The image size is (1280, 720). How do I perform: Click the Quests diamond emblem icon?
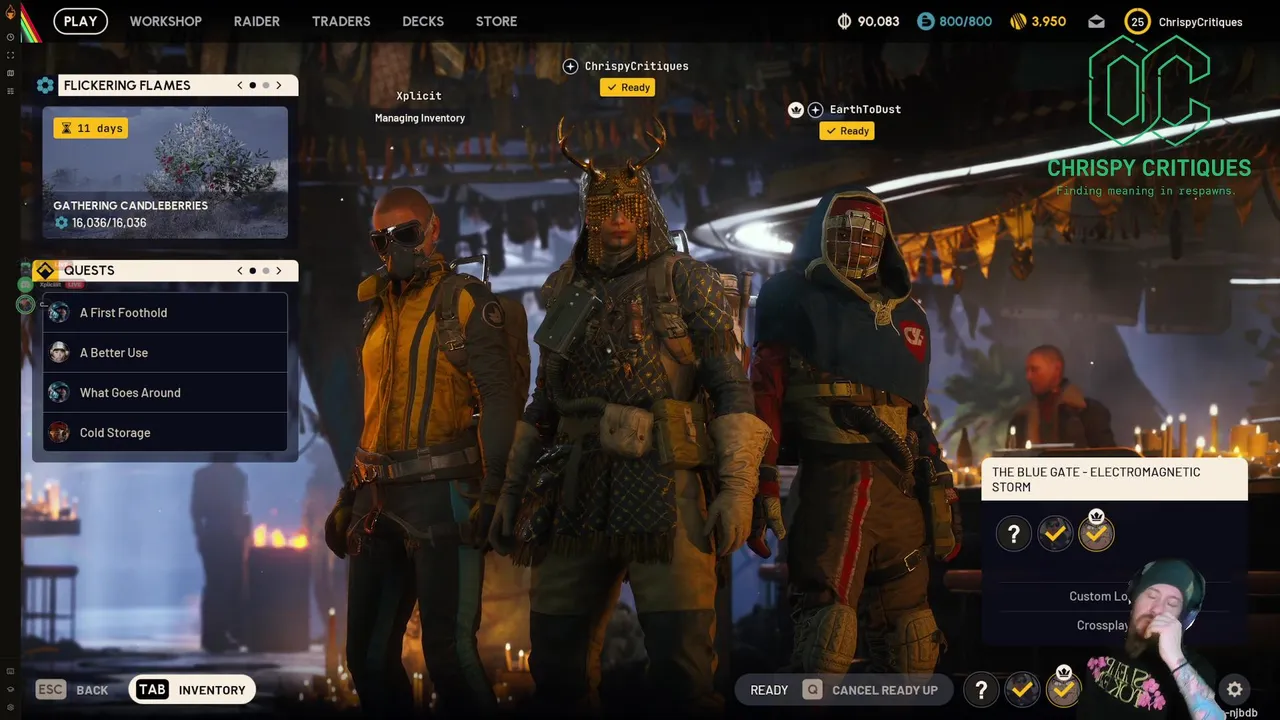(x=45, y=270)
